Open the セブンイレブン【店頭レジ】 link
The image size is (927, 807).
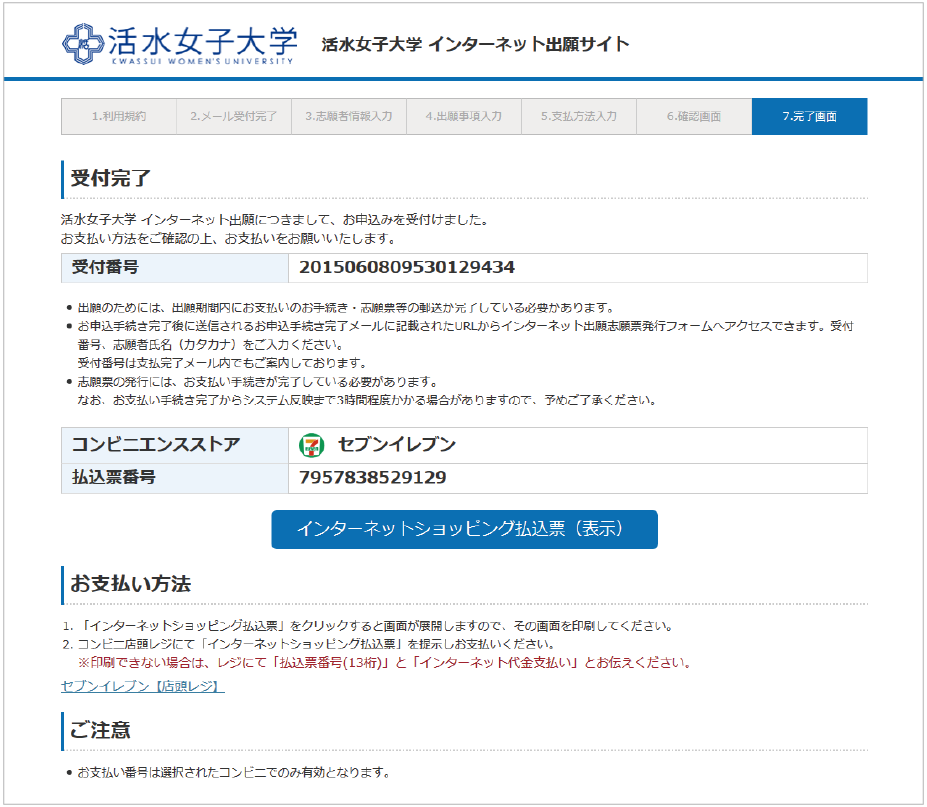pyautogui.click(x=142, y=686)
